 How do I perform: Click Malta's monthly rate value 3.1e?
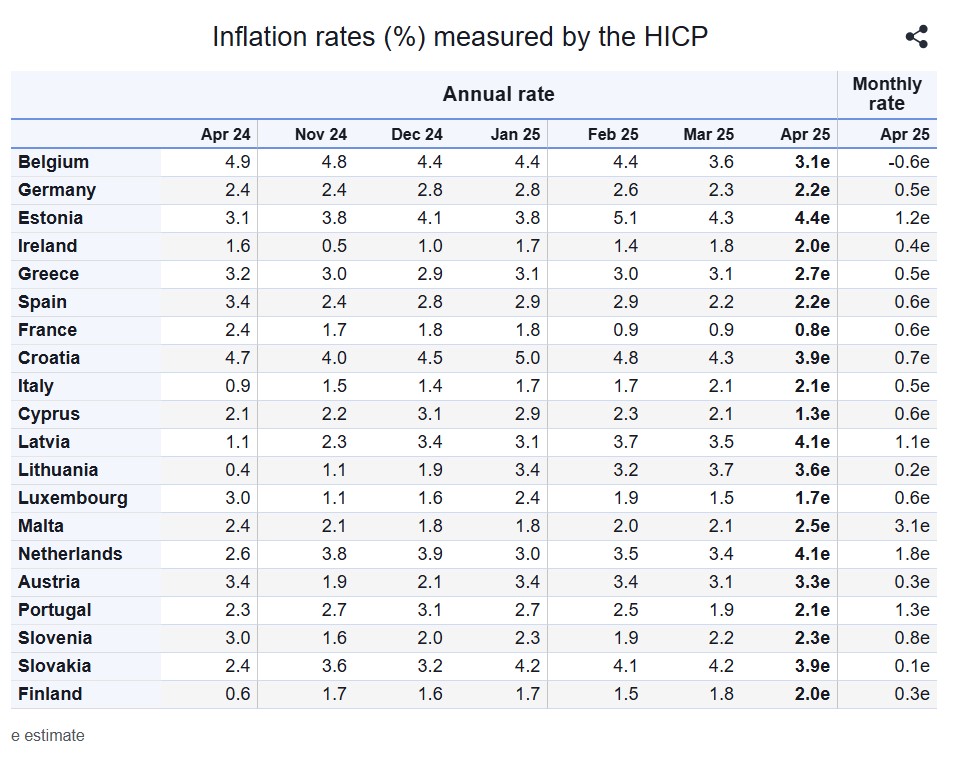[x=910, y=526]
